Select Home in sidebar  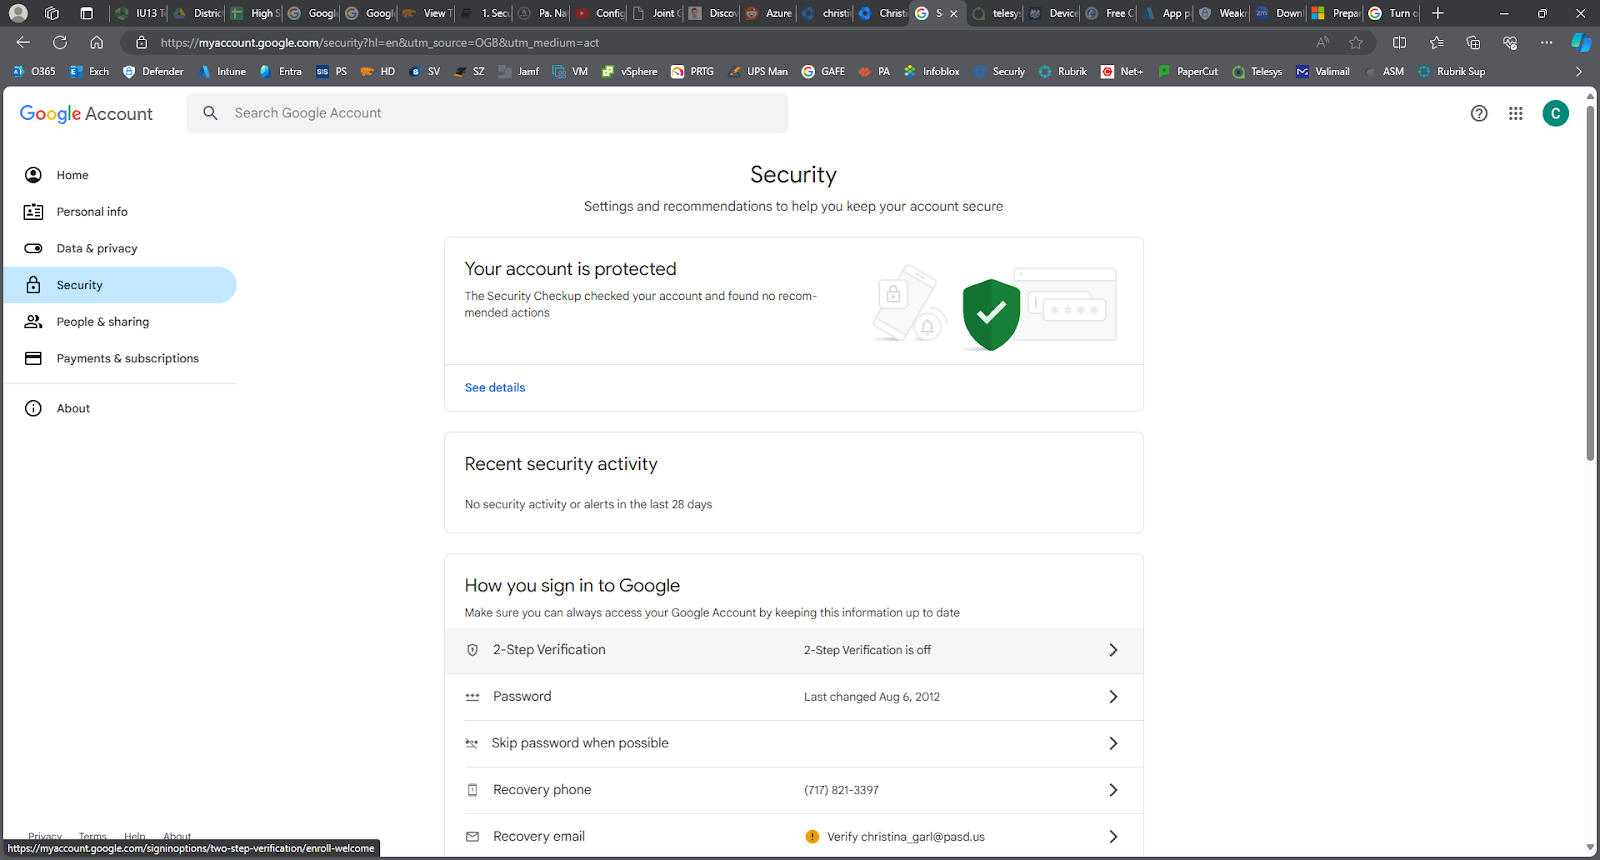[120, 175]
